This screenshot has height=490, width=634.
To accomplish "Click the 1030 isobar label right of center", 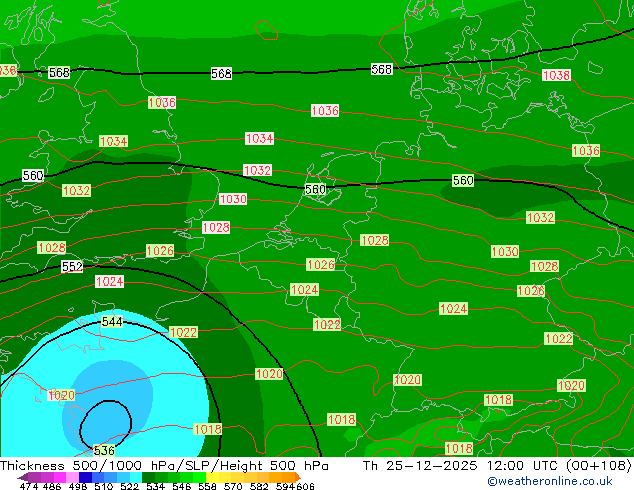I will pyautogui.click(x=505, y=252).
